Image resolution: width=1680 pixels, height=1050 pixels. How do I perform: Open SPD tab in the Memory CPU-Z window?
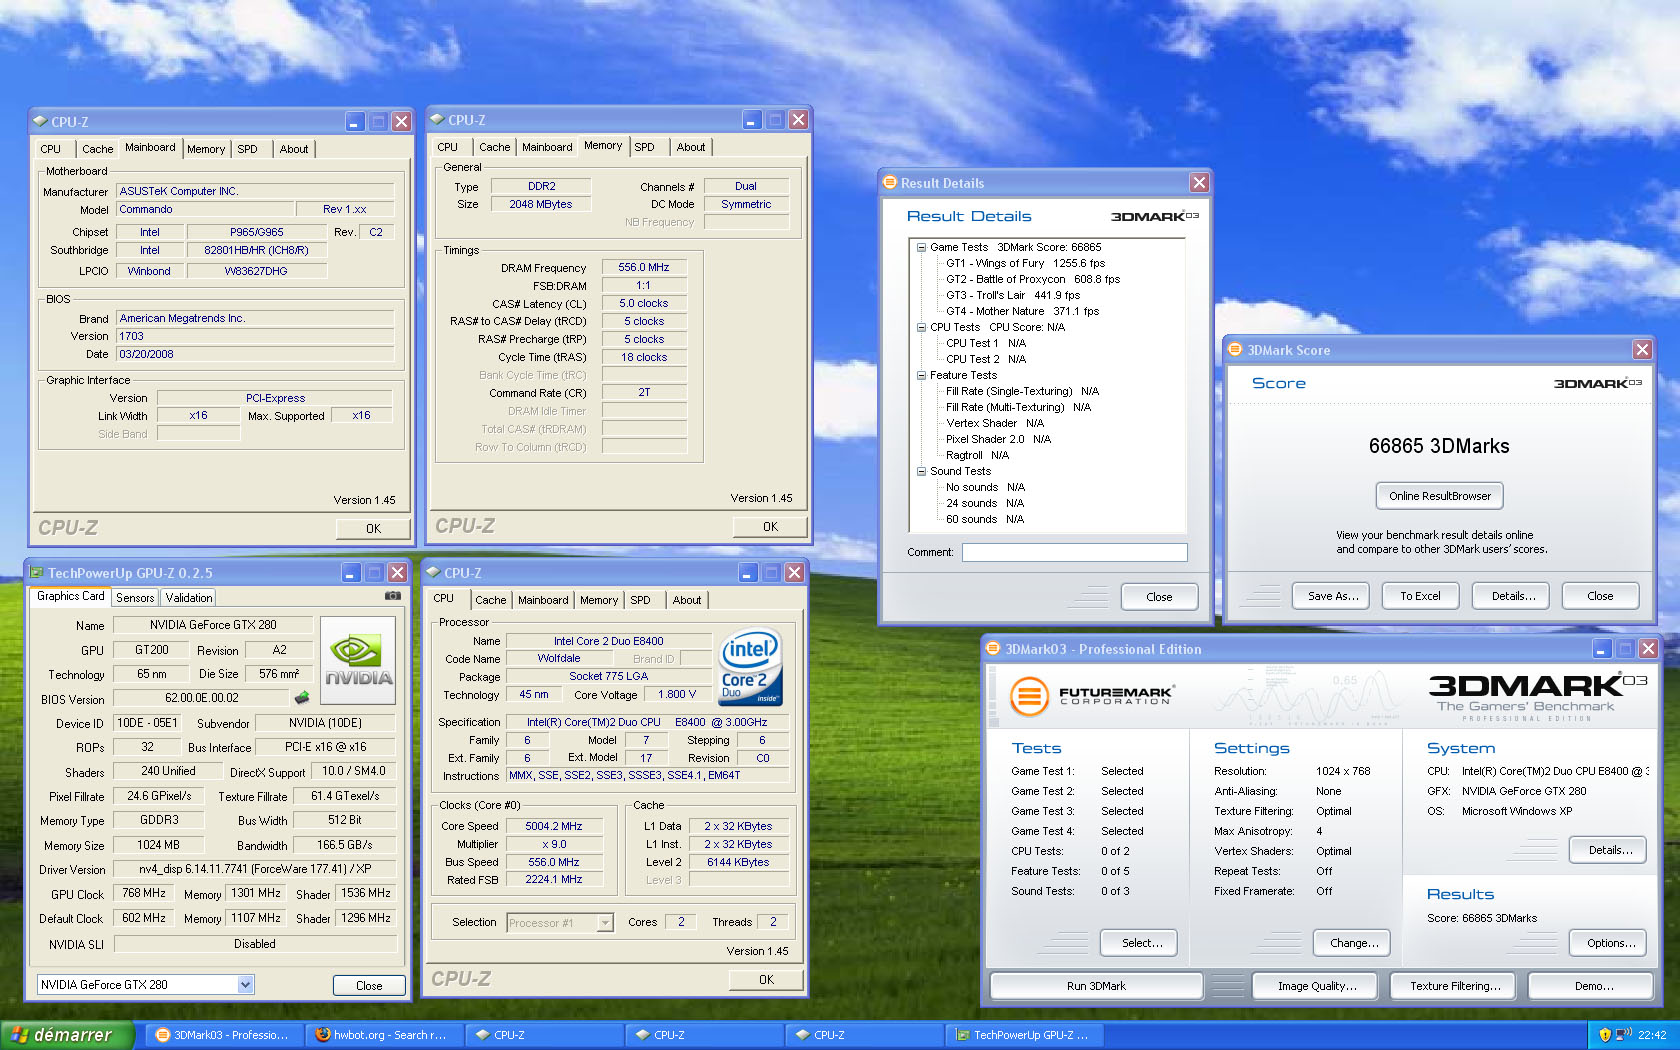coord(645,147)
